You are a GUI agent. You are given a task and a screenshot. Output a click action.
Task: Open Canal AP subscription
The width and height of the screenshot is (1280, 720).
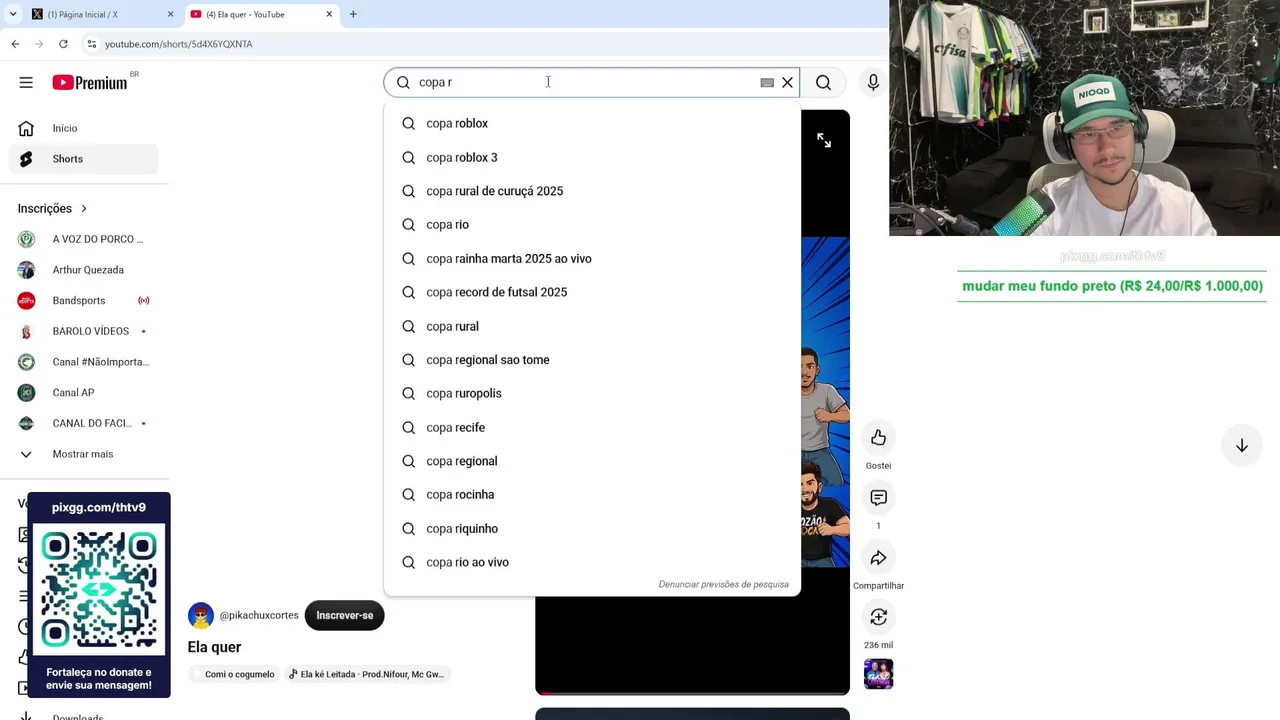84,393
